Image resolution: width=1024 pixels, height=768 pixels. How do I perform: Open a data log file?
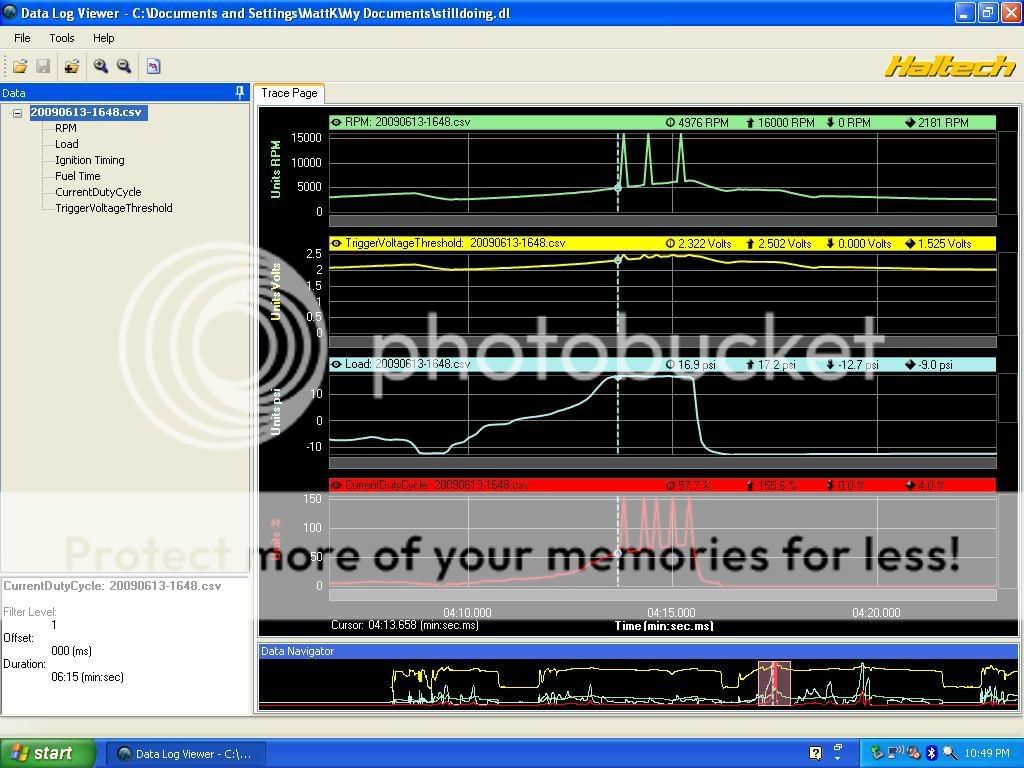[x=20, y=66]
